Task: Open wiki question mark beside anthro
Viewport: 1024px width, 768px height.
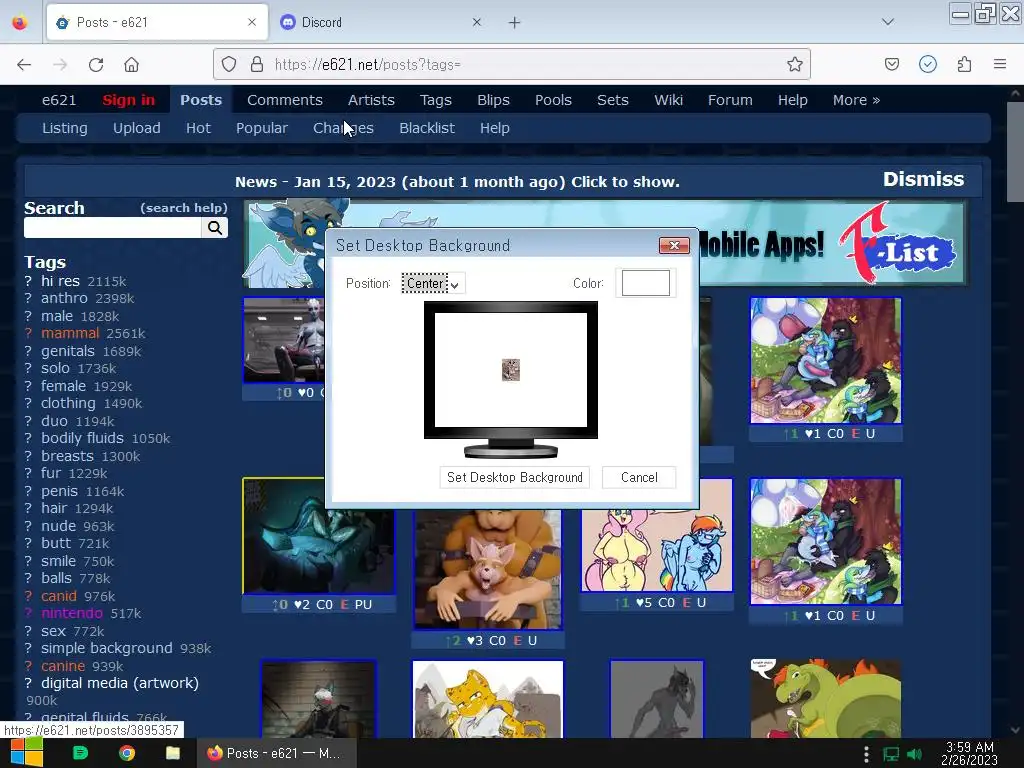Action: (28, 298)
